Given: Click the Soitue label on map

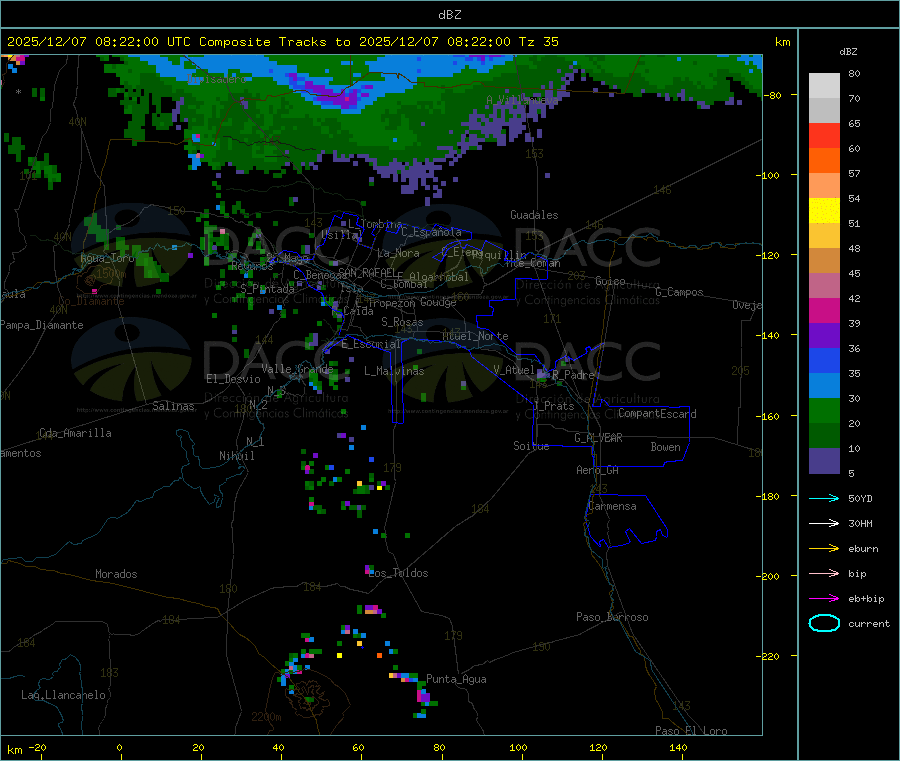Looking at the screenshot, I should coord(531,446).
